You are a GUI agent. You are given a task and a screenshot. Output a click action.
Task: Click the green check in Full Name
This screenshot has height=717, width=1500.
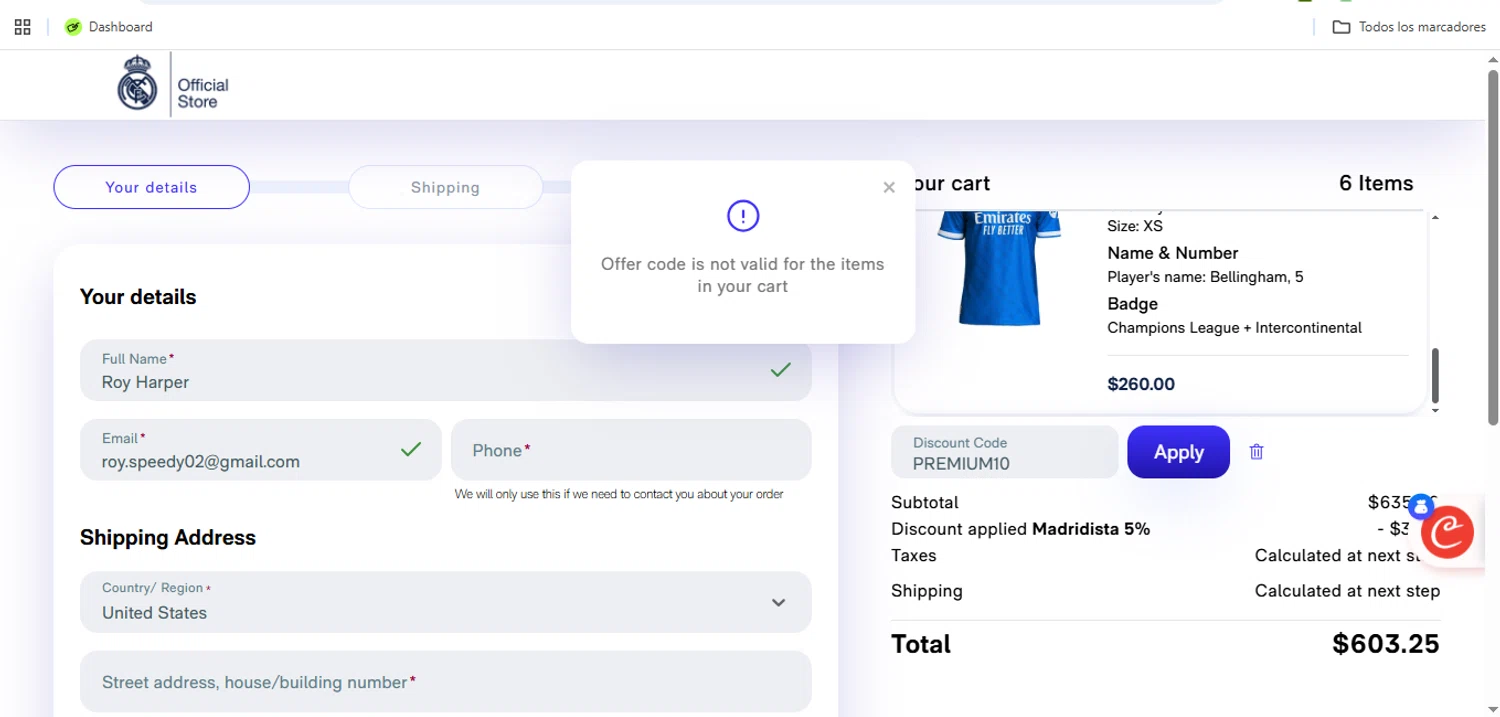(781, 370)
